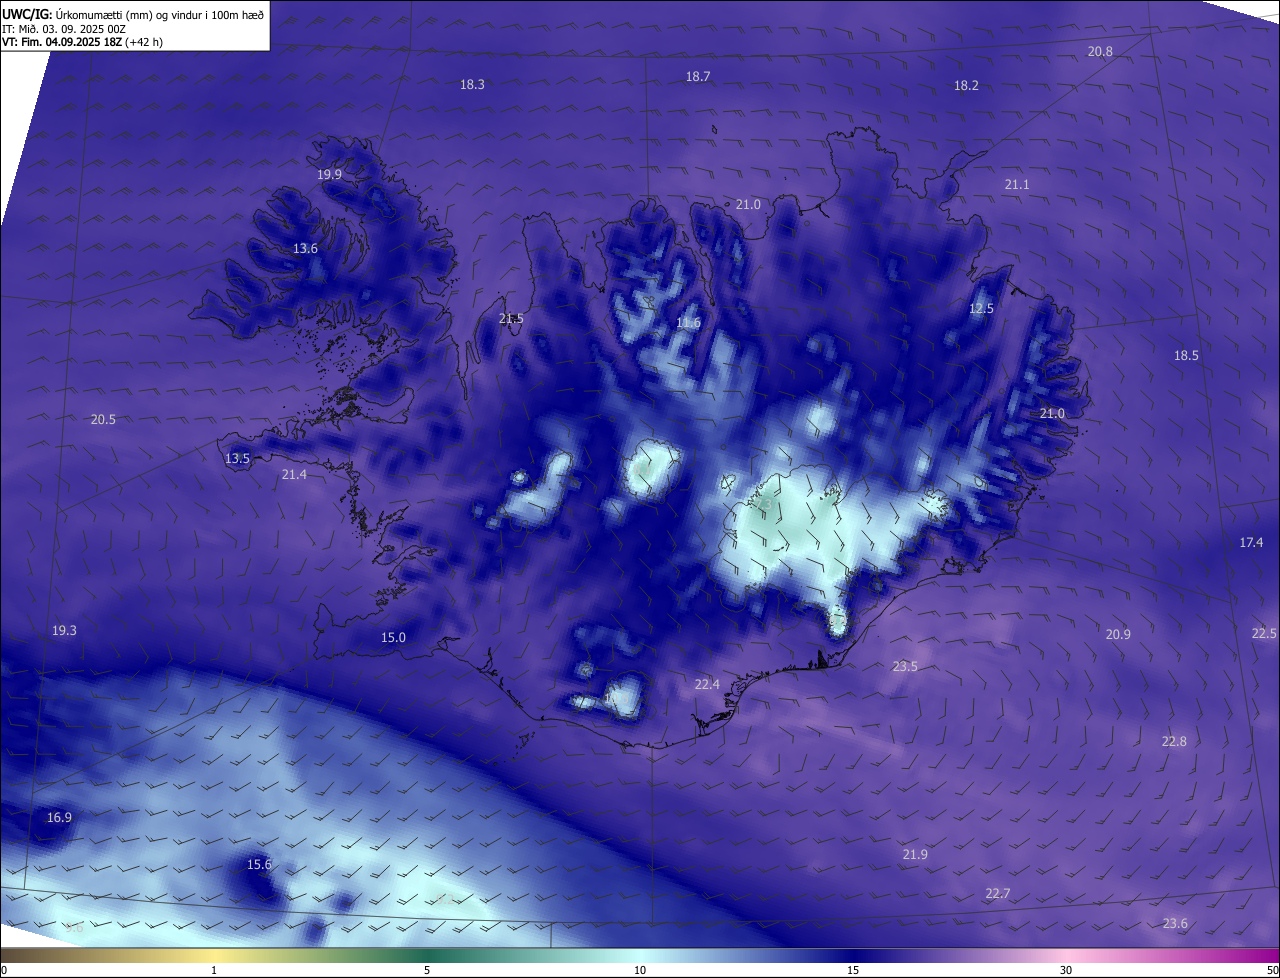Select the 21.5 value label
Screen dimensions: 1280x978
[x=511, y=319]
